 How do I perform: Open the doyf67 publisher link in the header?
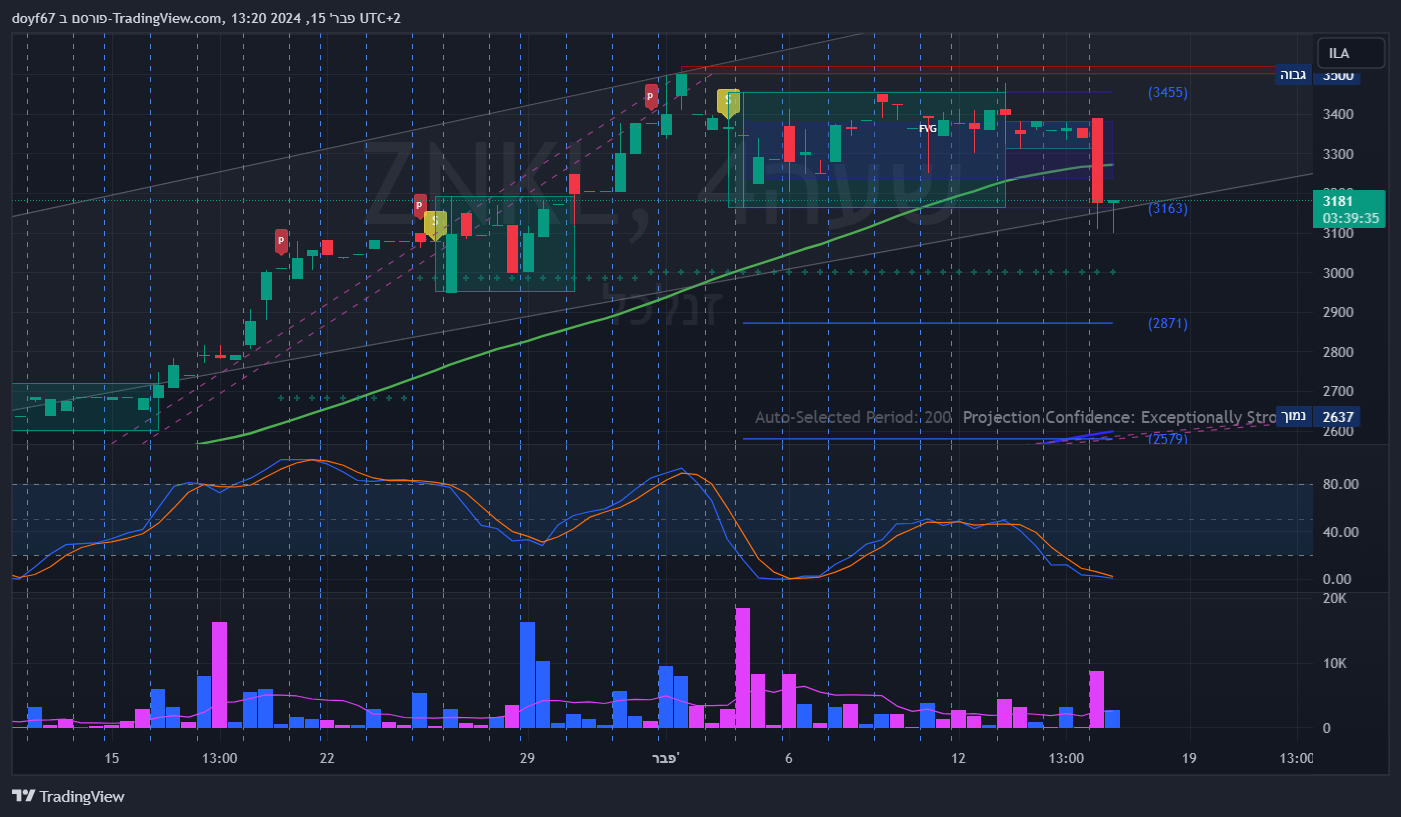coord(33,18)
